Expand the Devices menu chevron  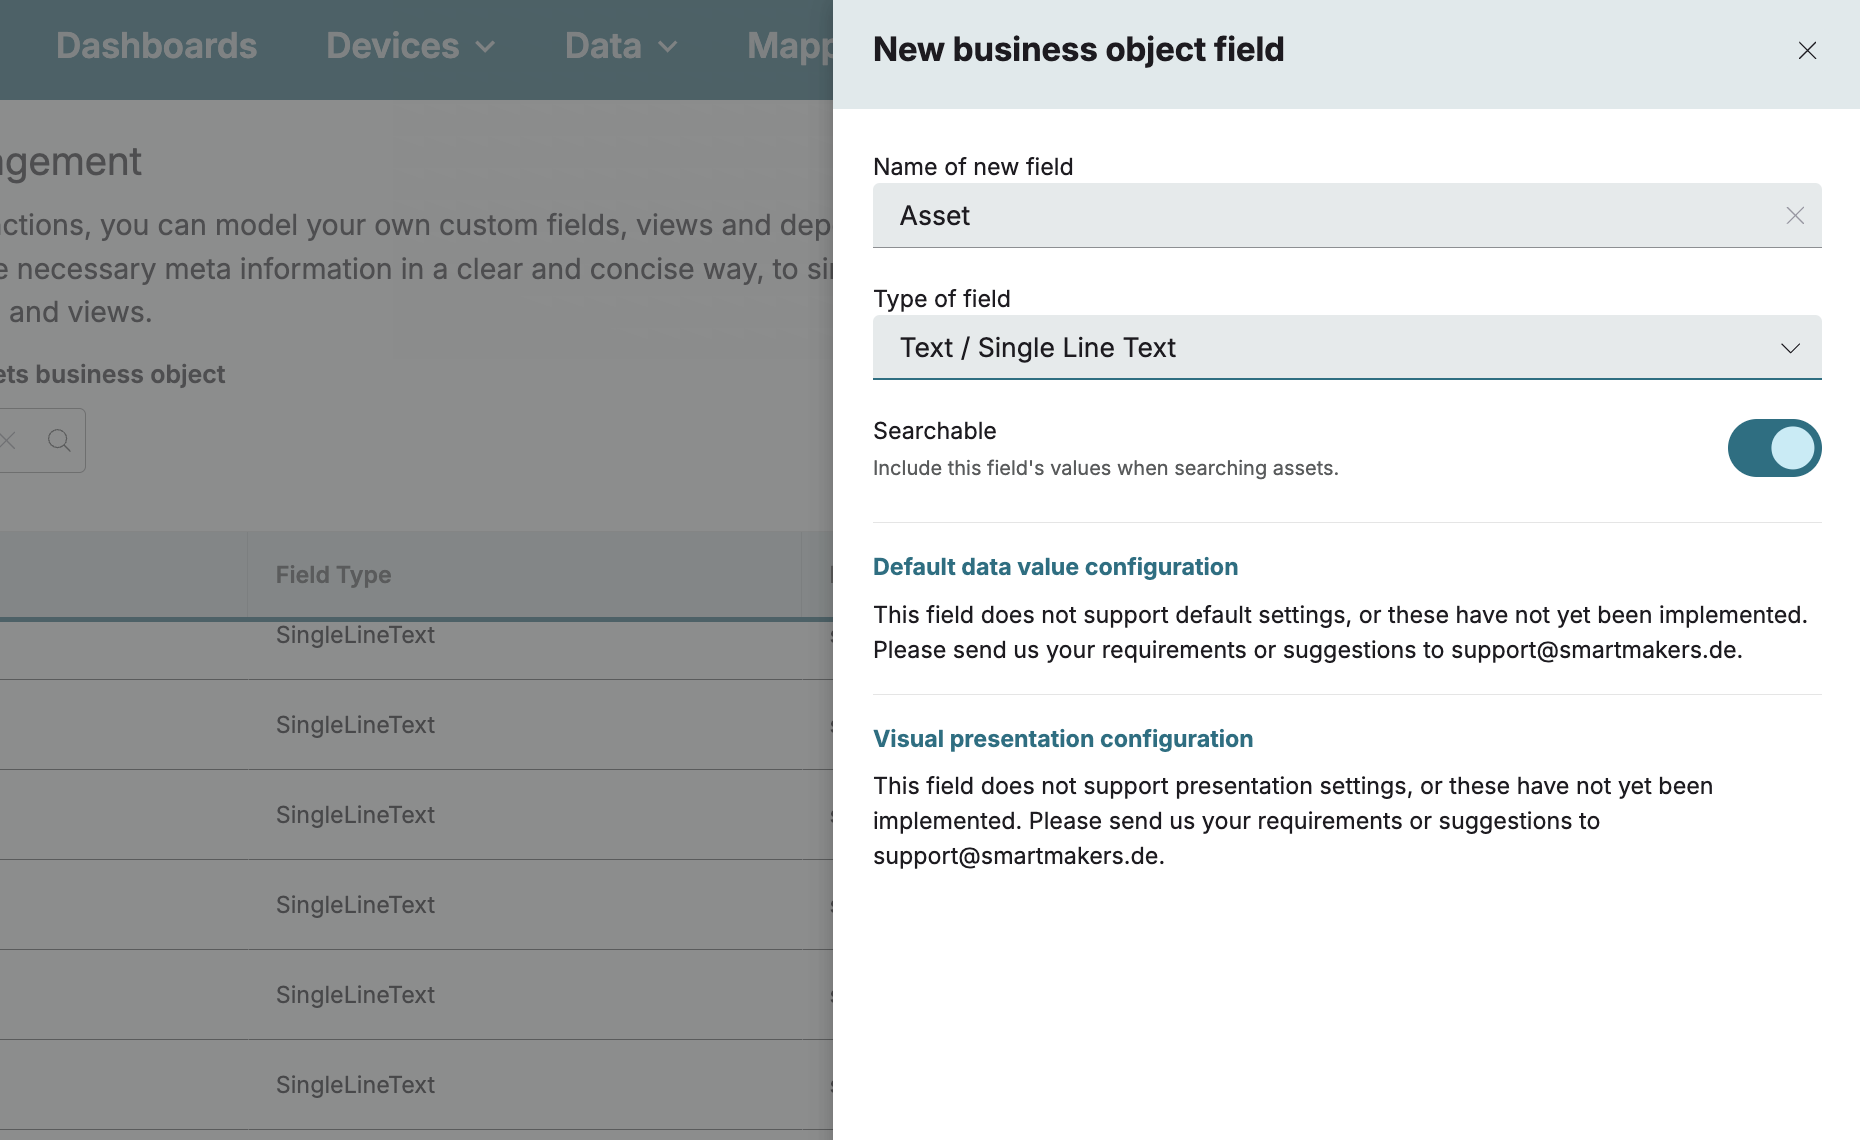point(485,47)
